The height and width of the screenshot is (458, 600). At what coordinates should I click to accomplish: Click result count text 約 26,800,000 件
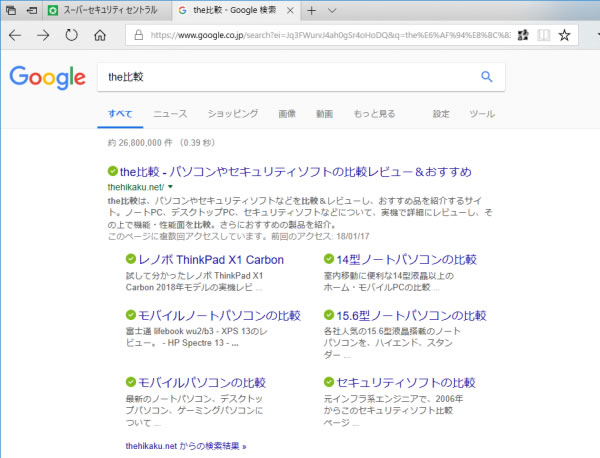pyautogui.click(x=140, y=143)
